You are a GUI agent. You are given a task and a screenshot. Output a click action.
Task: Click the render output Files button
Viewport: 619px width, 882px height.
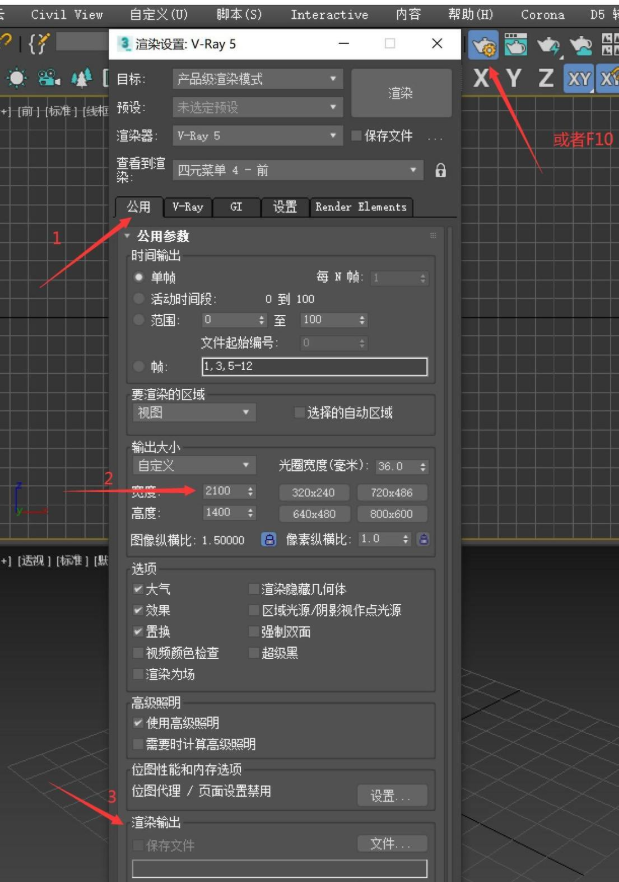tap(392, 844)
